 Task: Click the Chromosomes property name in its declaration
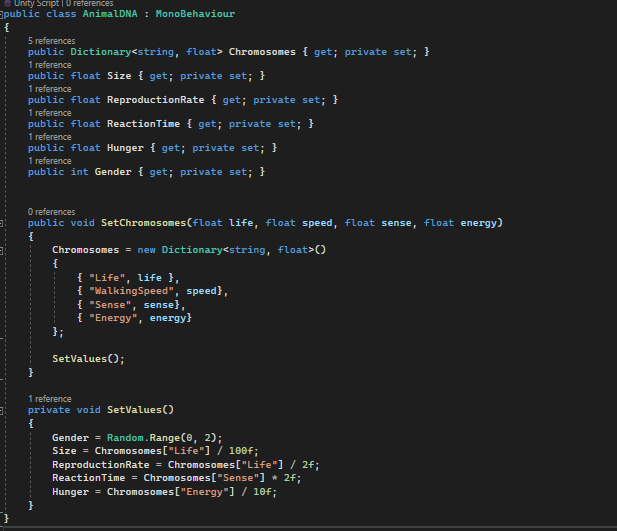pos(262,52)
